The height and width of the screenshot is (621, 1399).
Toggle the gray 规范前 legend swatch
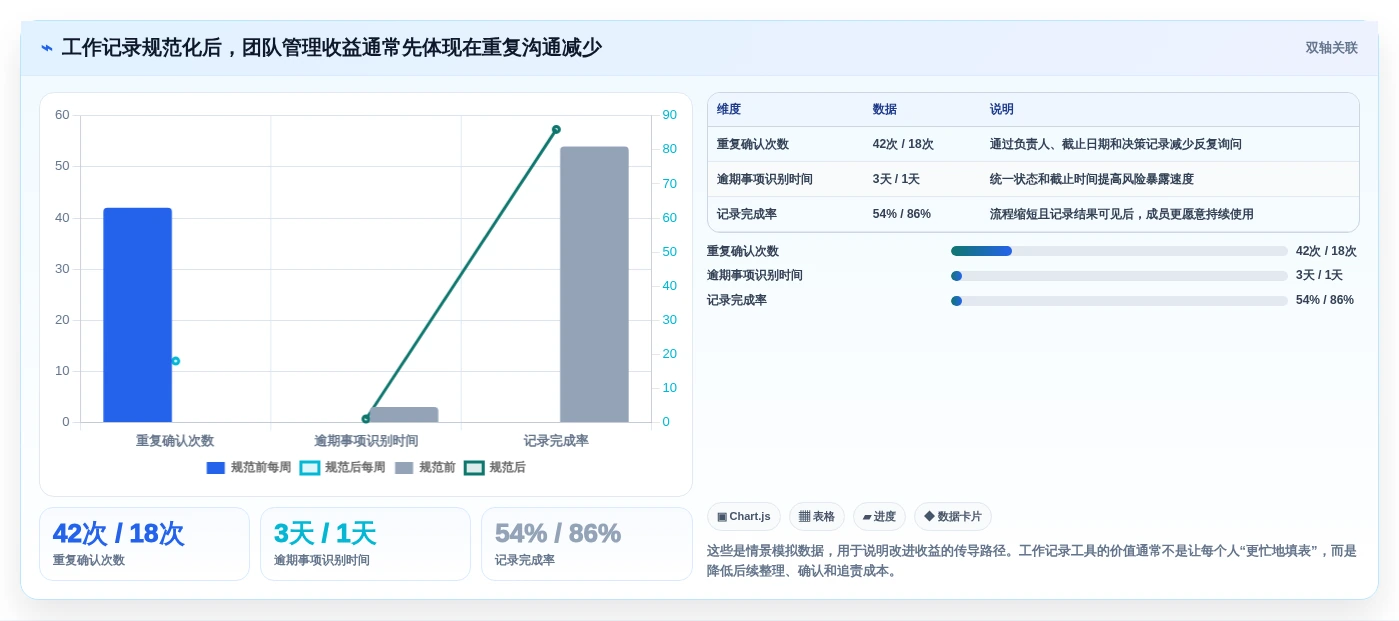(x=404, y=468)
